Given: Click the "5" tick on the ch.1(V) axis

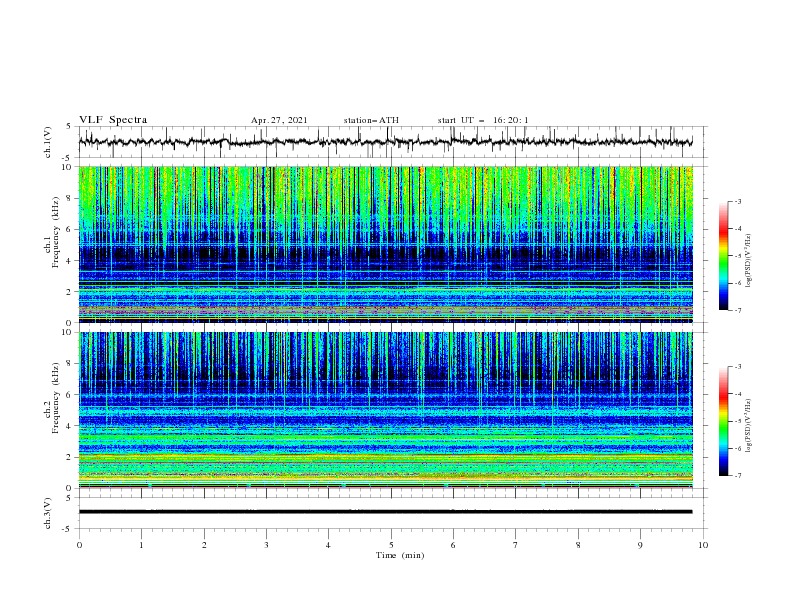Looking at the screenshot, I should [69, 127].
